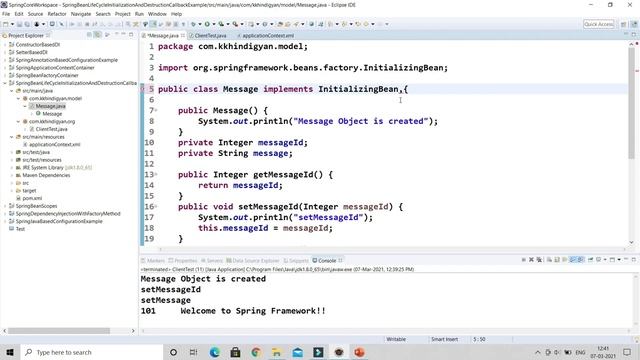Click the Java EE perspective icon
The image size is (640, 360).
pyautogui.click(x=634, y=24)
